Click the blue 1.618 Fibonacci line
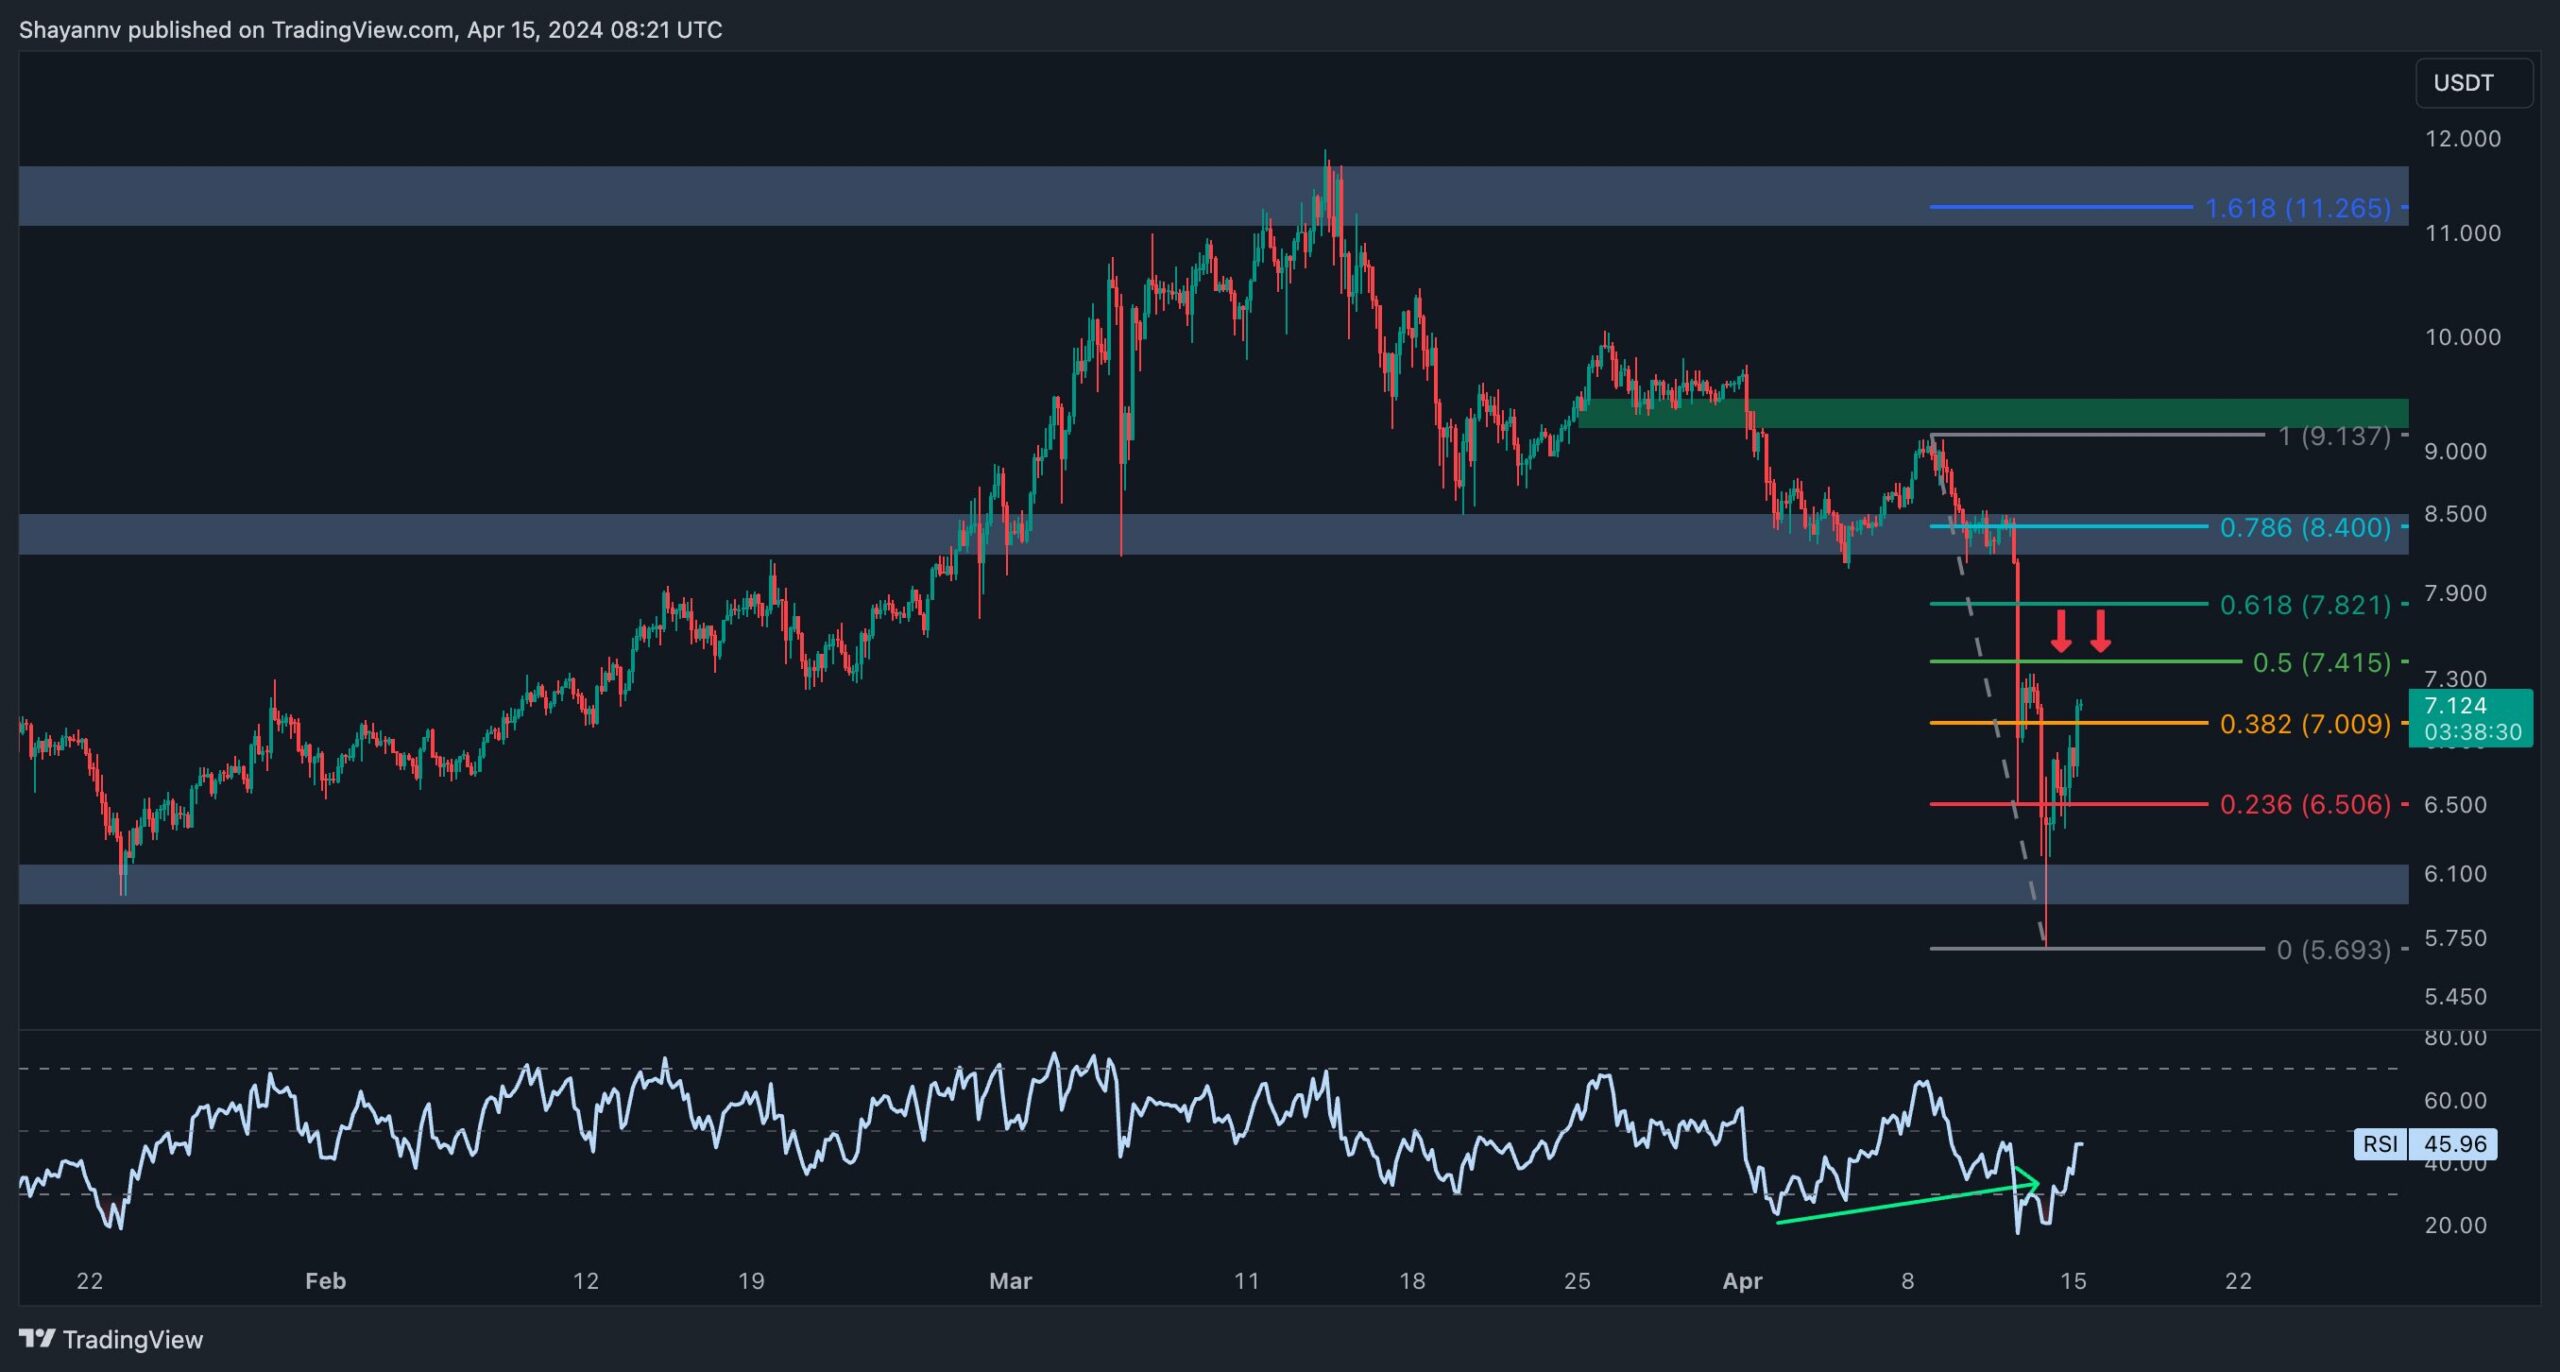 (2060, 207)
